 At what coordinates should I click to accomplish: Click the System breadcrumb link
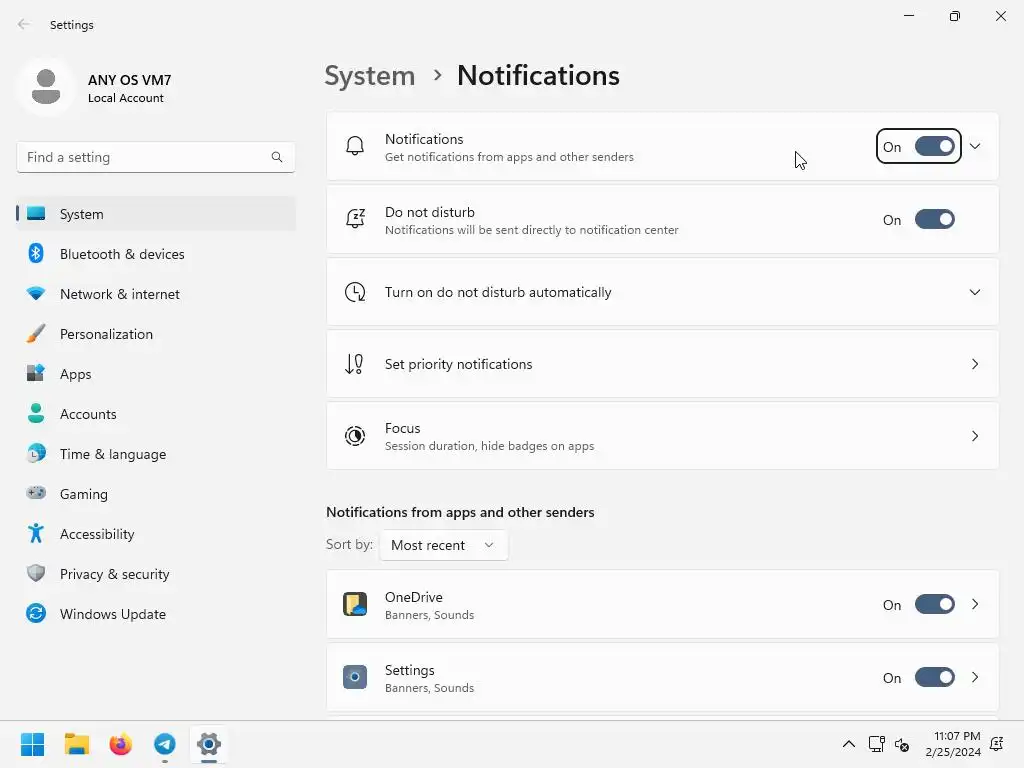[x=369, y=76]
